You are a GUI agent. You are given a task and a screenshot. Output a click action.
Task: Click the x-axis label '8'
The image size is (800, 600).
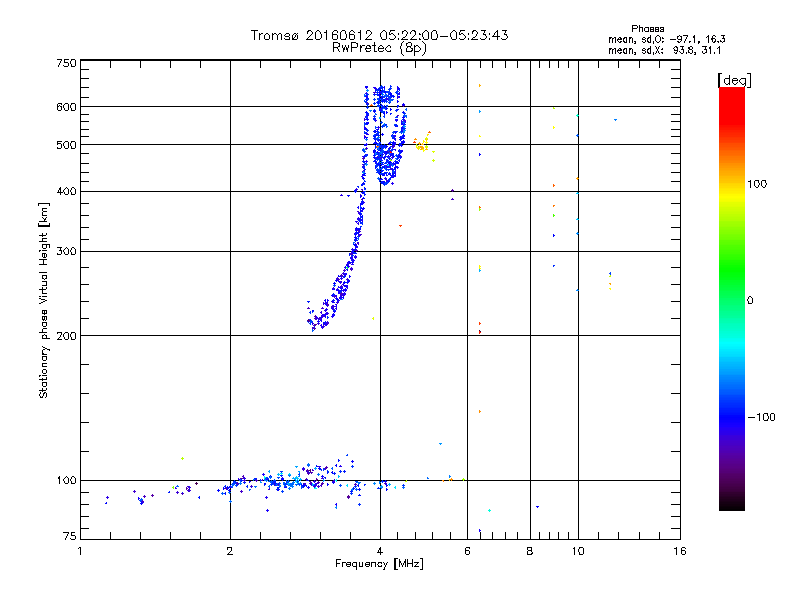(530, 551)
